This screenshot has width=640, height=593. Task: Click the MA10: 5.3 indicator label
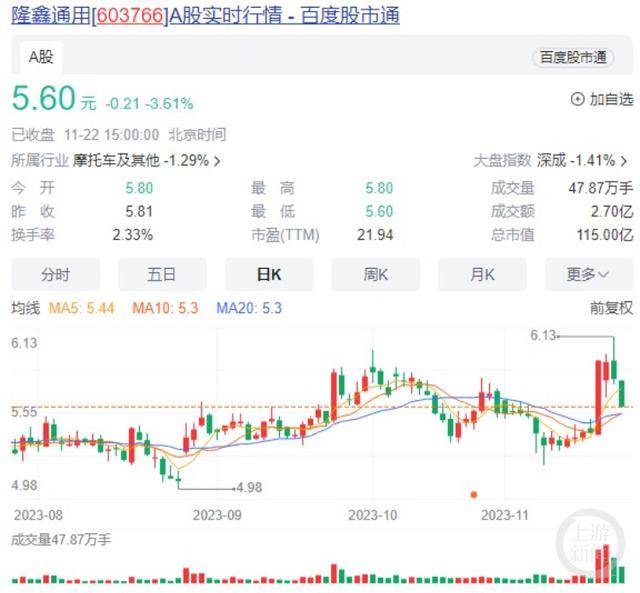coord(165,308)
